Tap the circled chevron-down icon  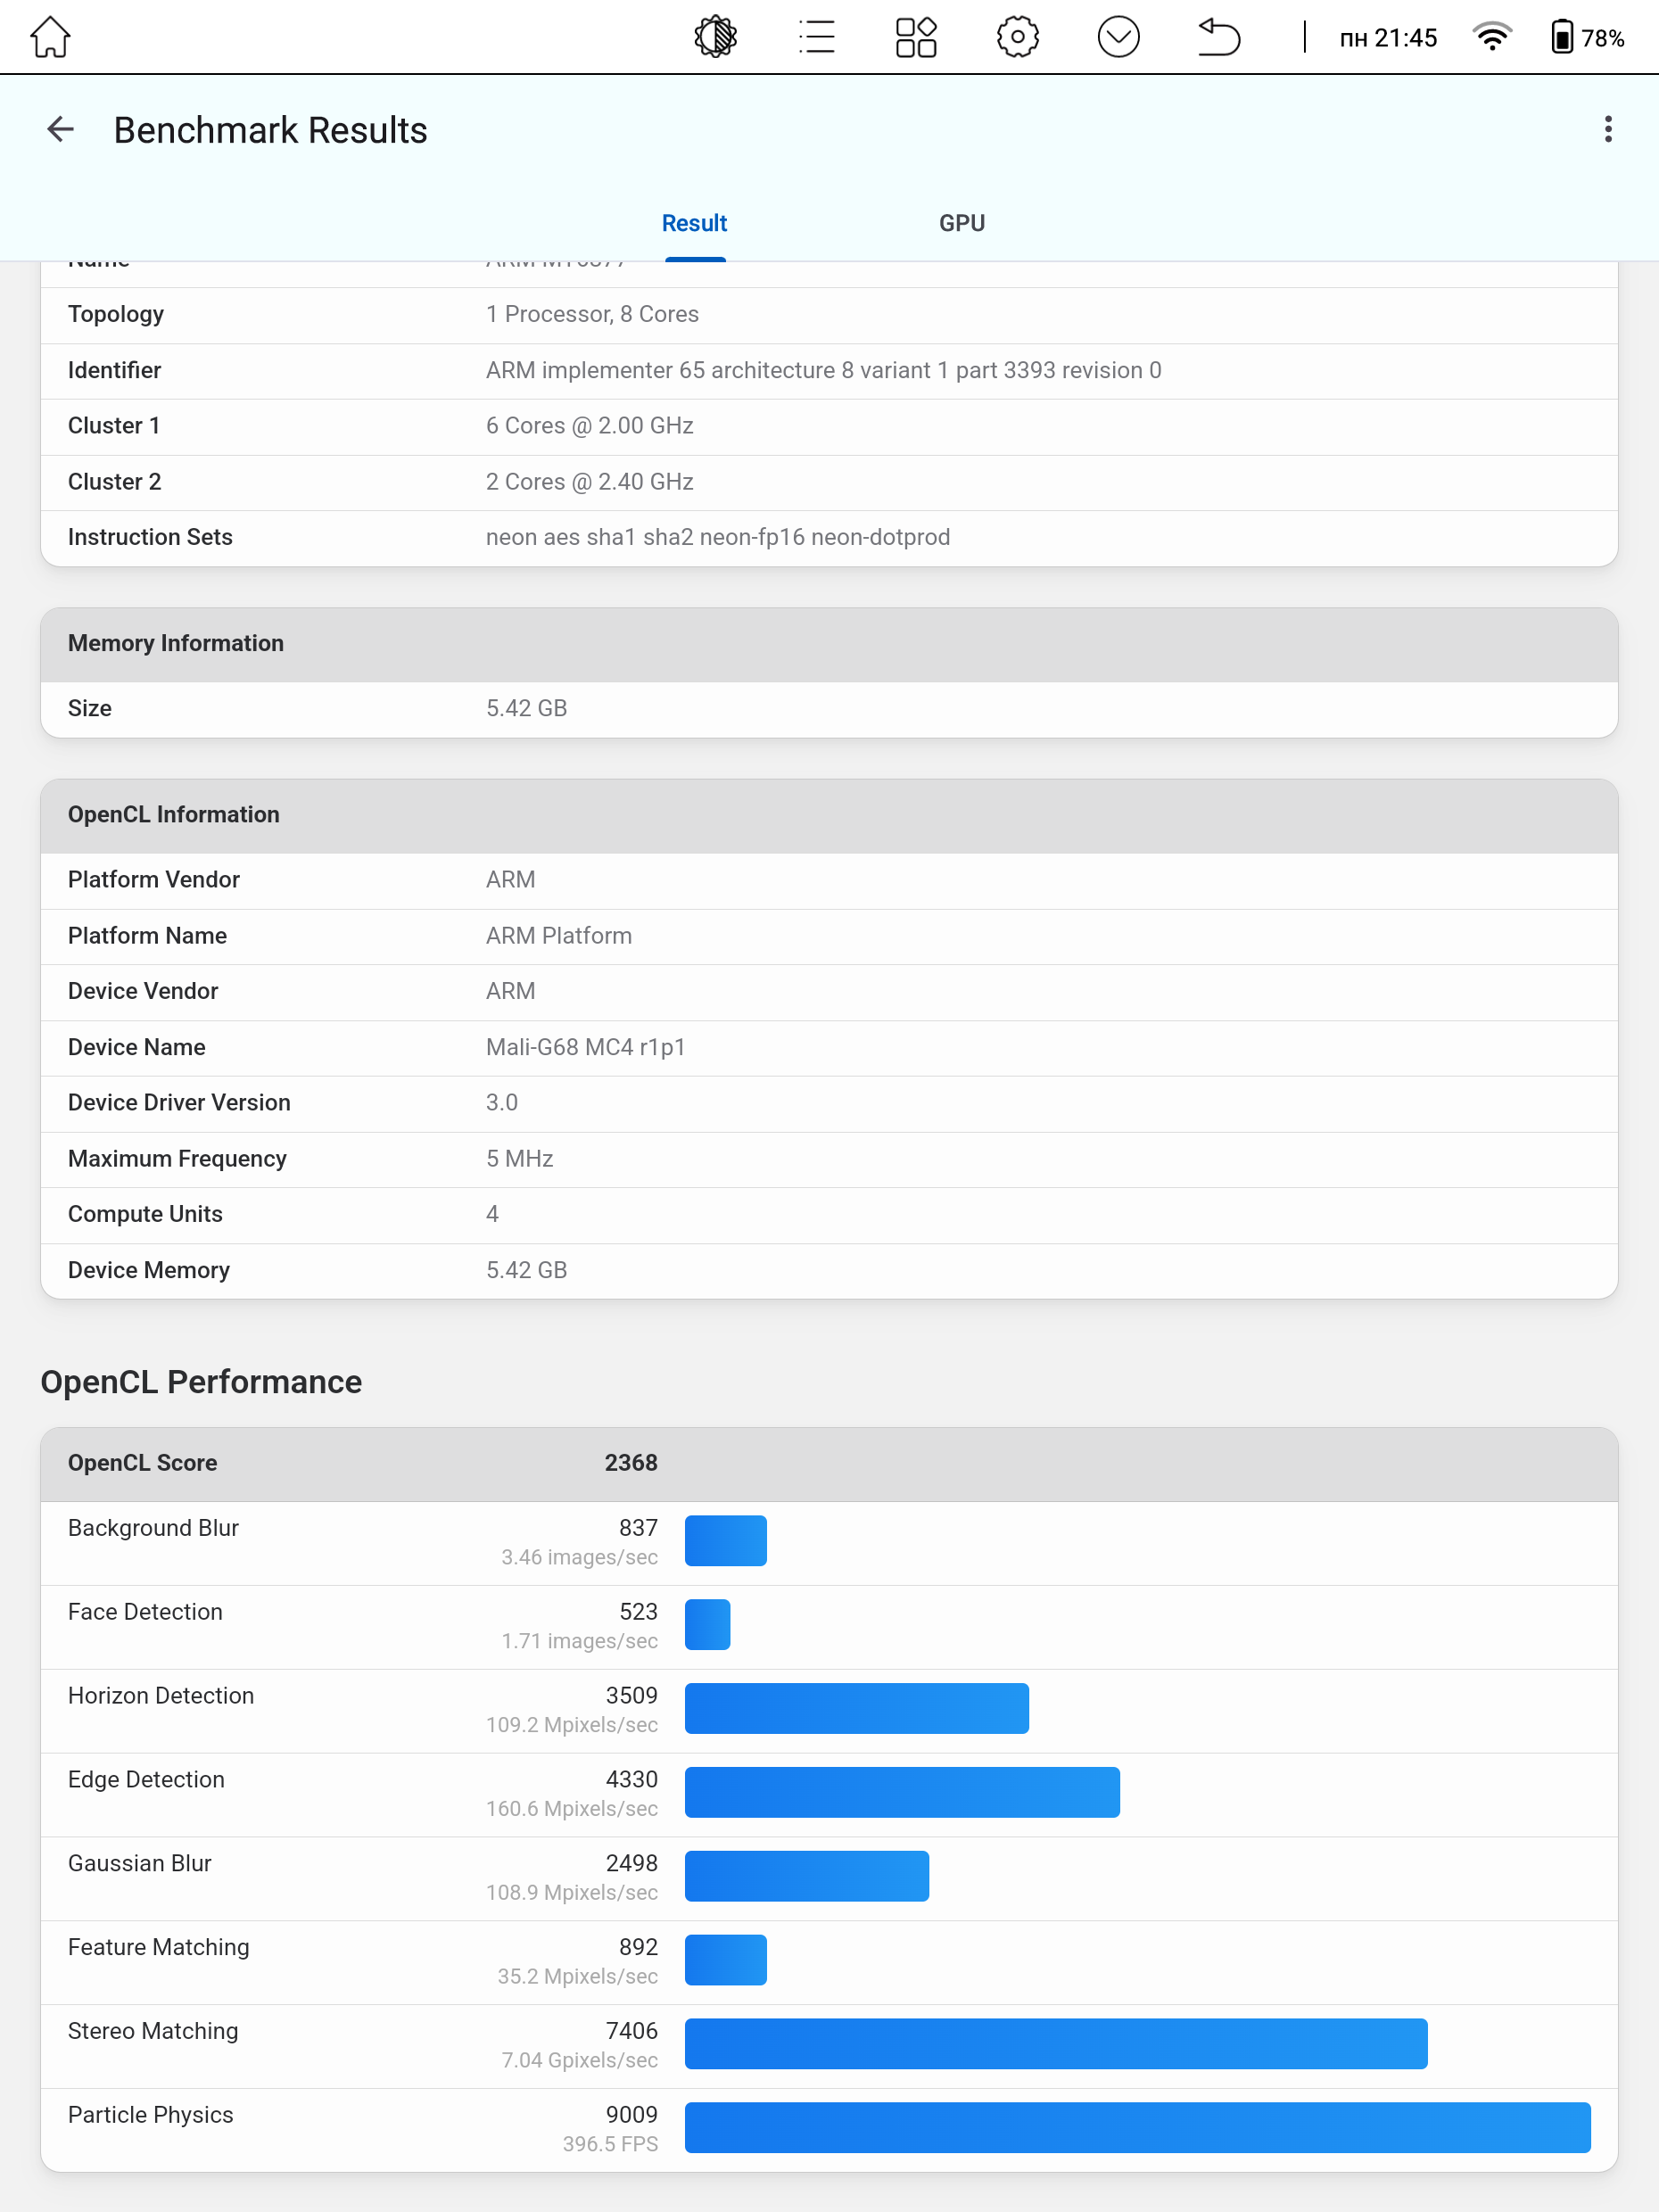tap(1118, 38)
